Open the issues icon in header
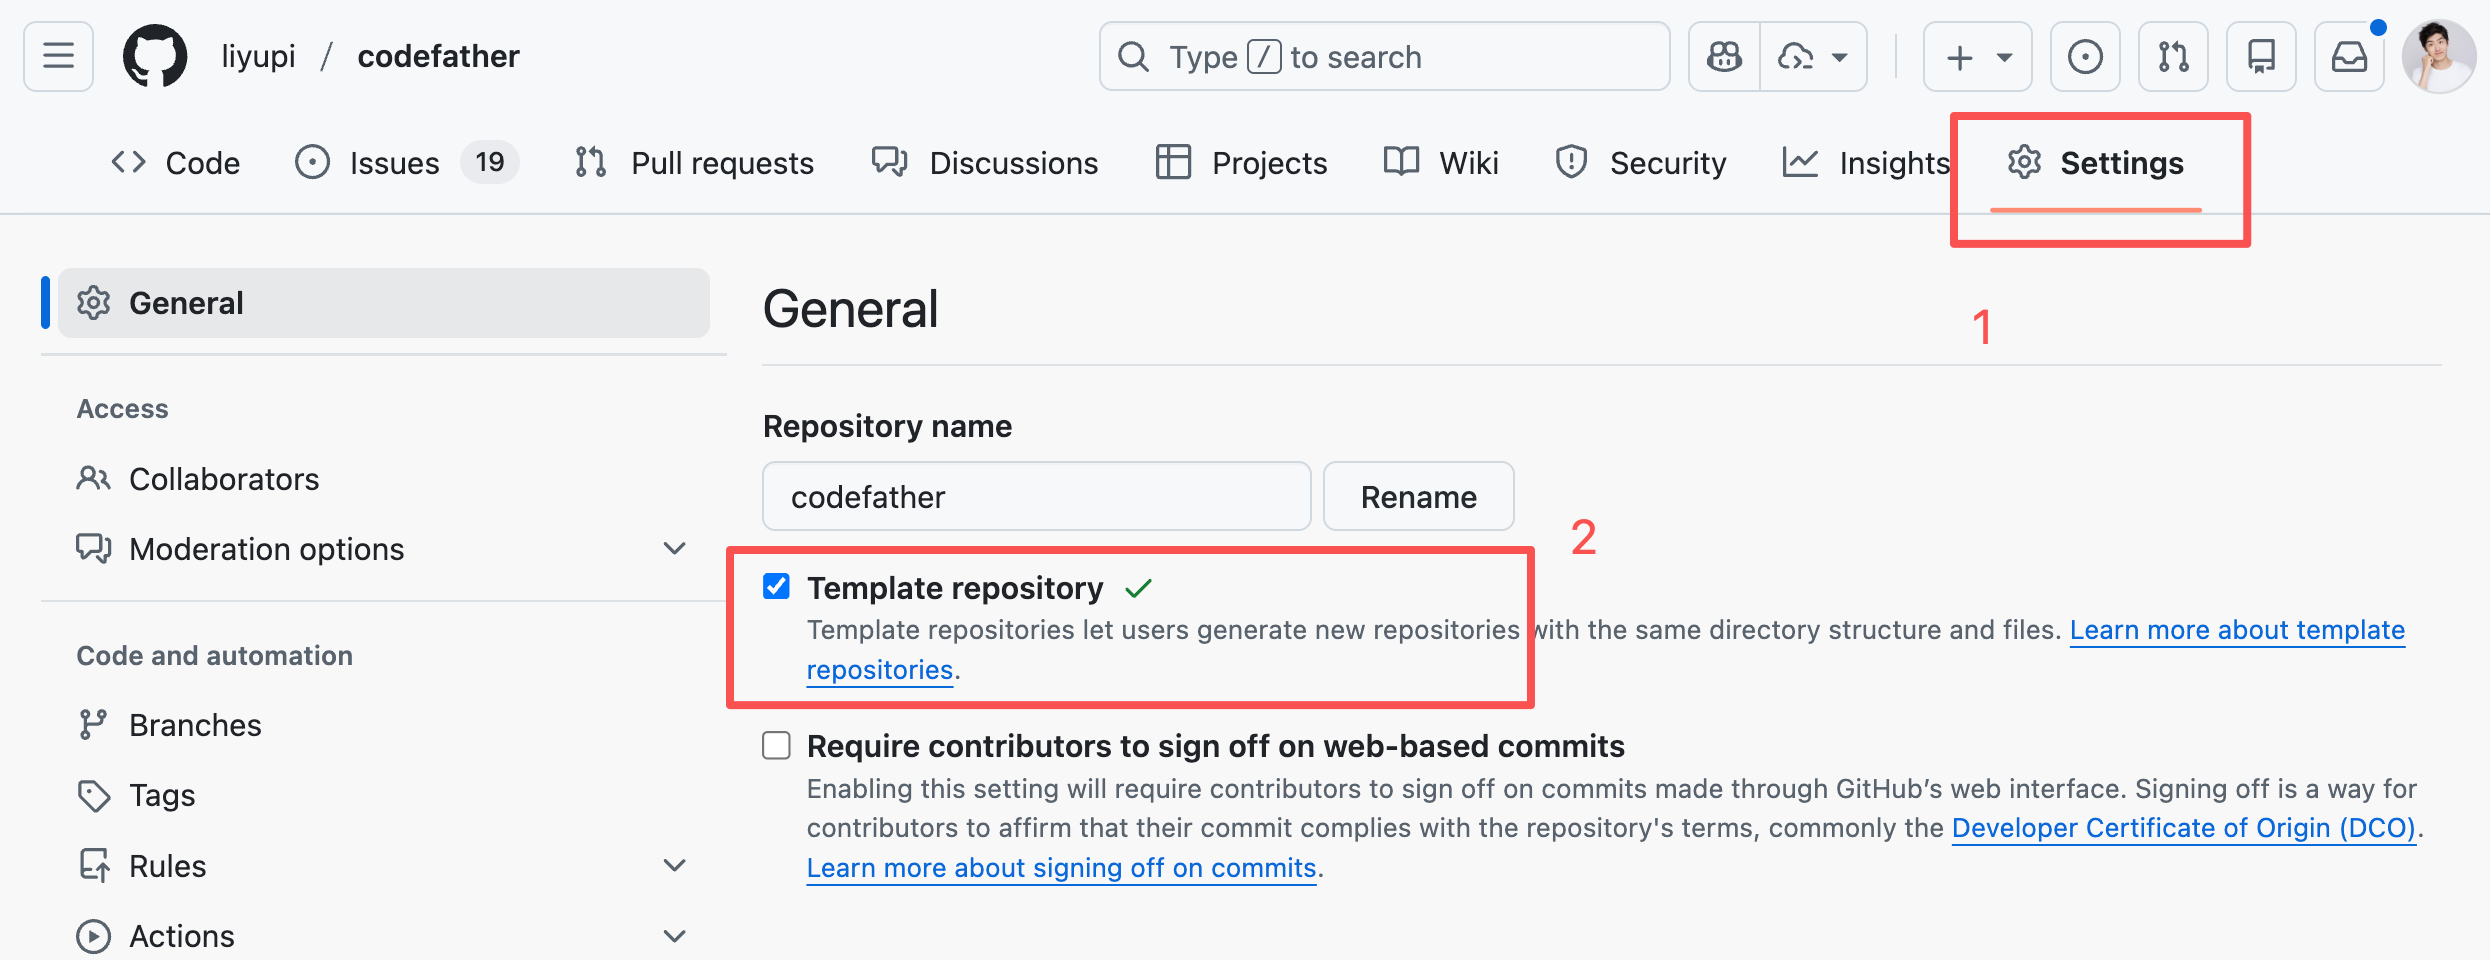This screenshot has width=2490, height=960. click(x=2084, y=57)
